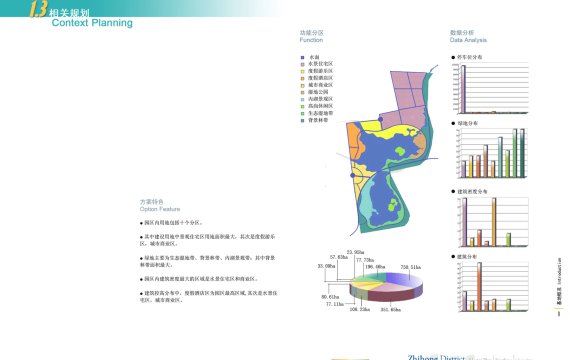Click the 'Option Feature' heading text
Screen dimensions: 570x360
click(160, 209)
